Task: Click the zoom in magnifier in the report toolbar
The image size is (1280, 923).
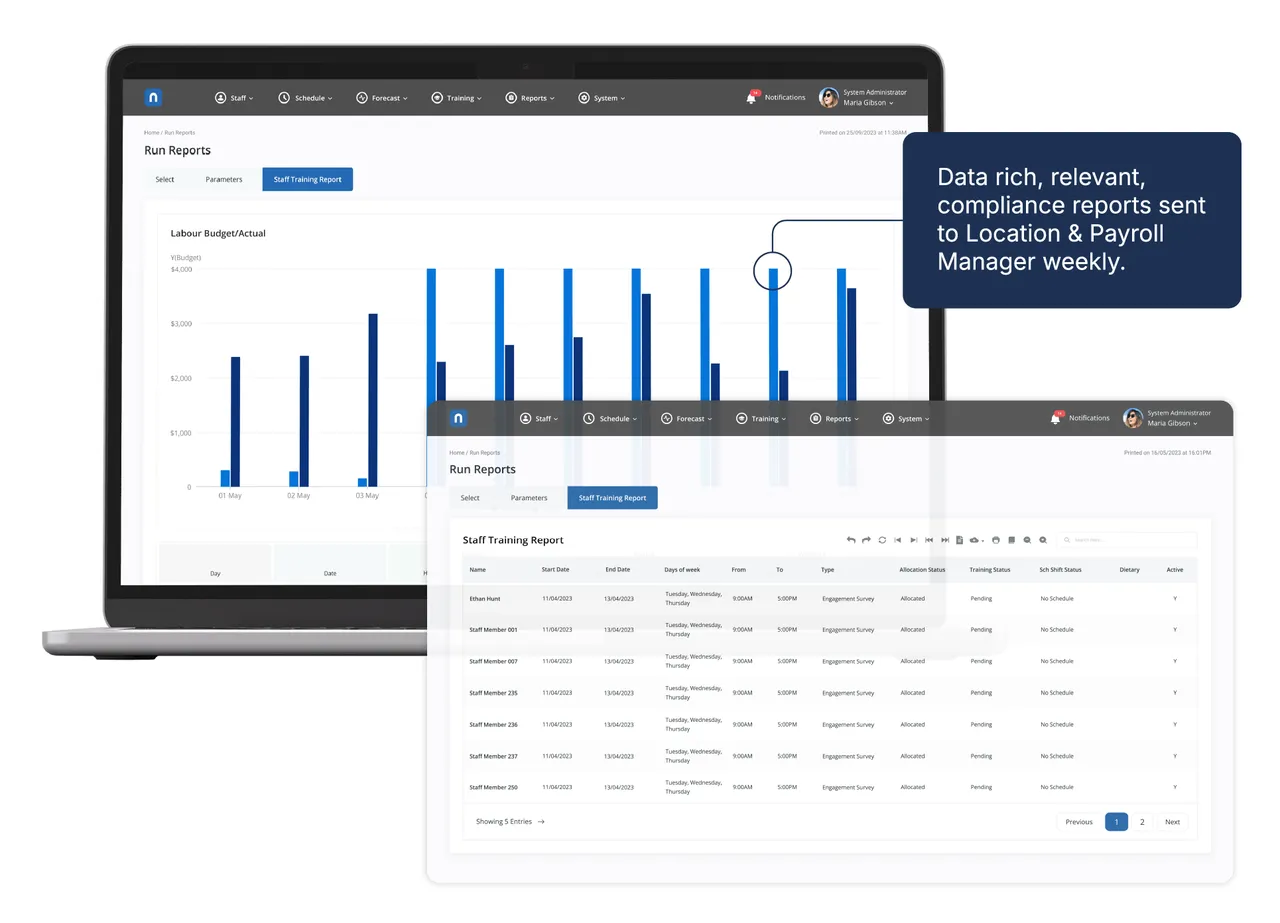Action: click(x=1043, y=540)
